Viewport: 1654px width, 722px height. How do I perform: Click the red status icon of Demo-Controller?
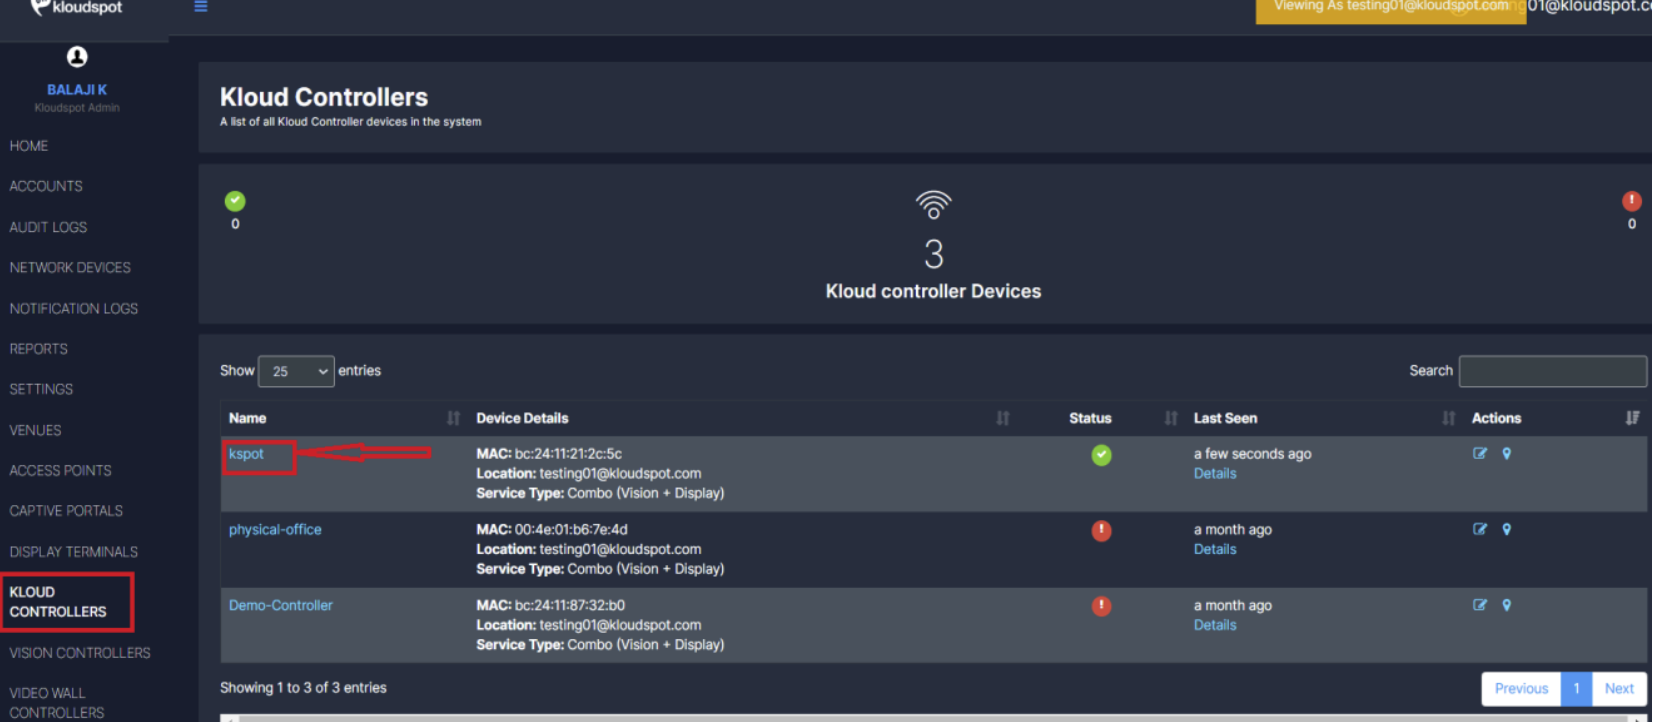(1101, 606)
